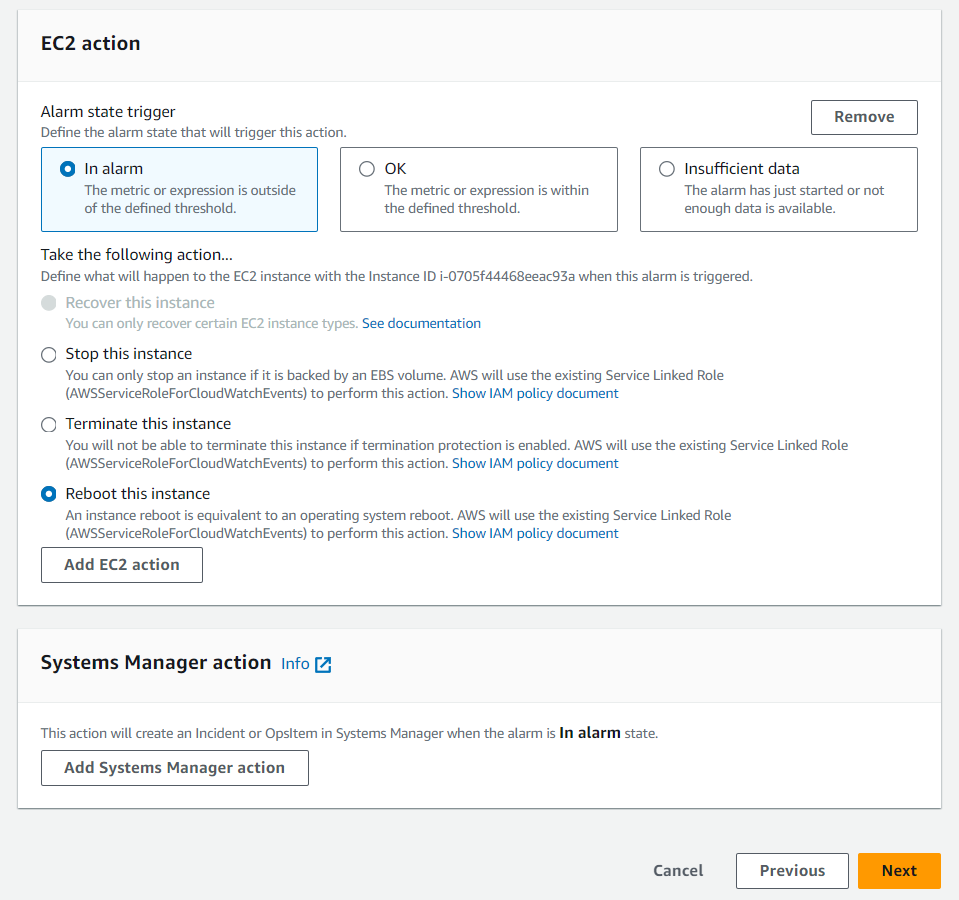
Task: Show IAM policy document for Terminate action
Action: (535, 464)
